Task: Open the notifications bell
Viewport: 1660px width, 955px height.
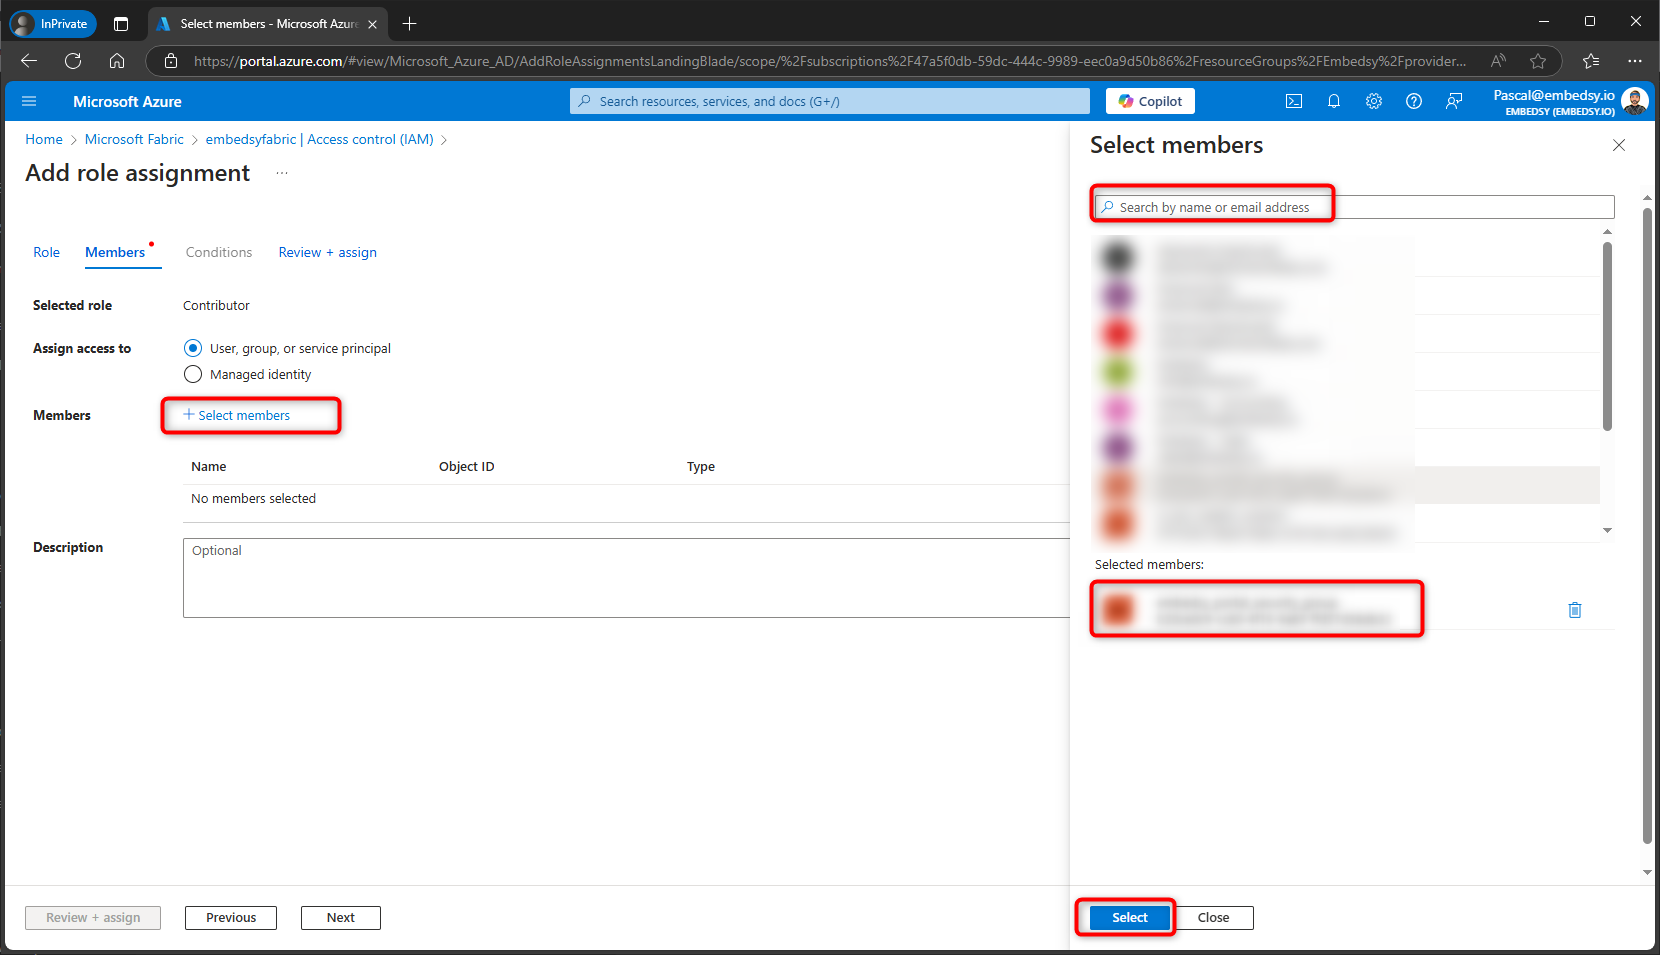Action: point(1334,100)
